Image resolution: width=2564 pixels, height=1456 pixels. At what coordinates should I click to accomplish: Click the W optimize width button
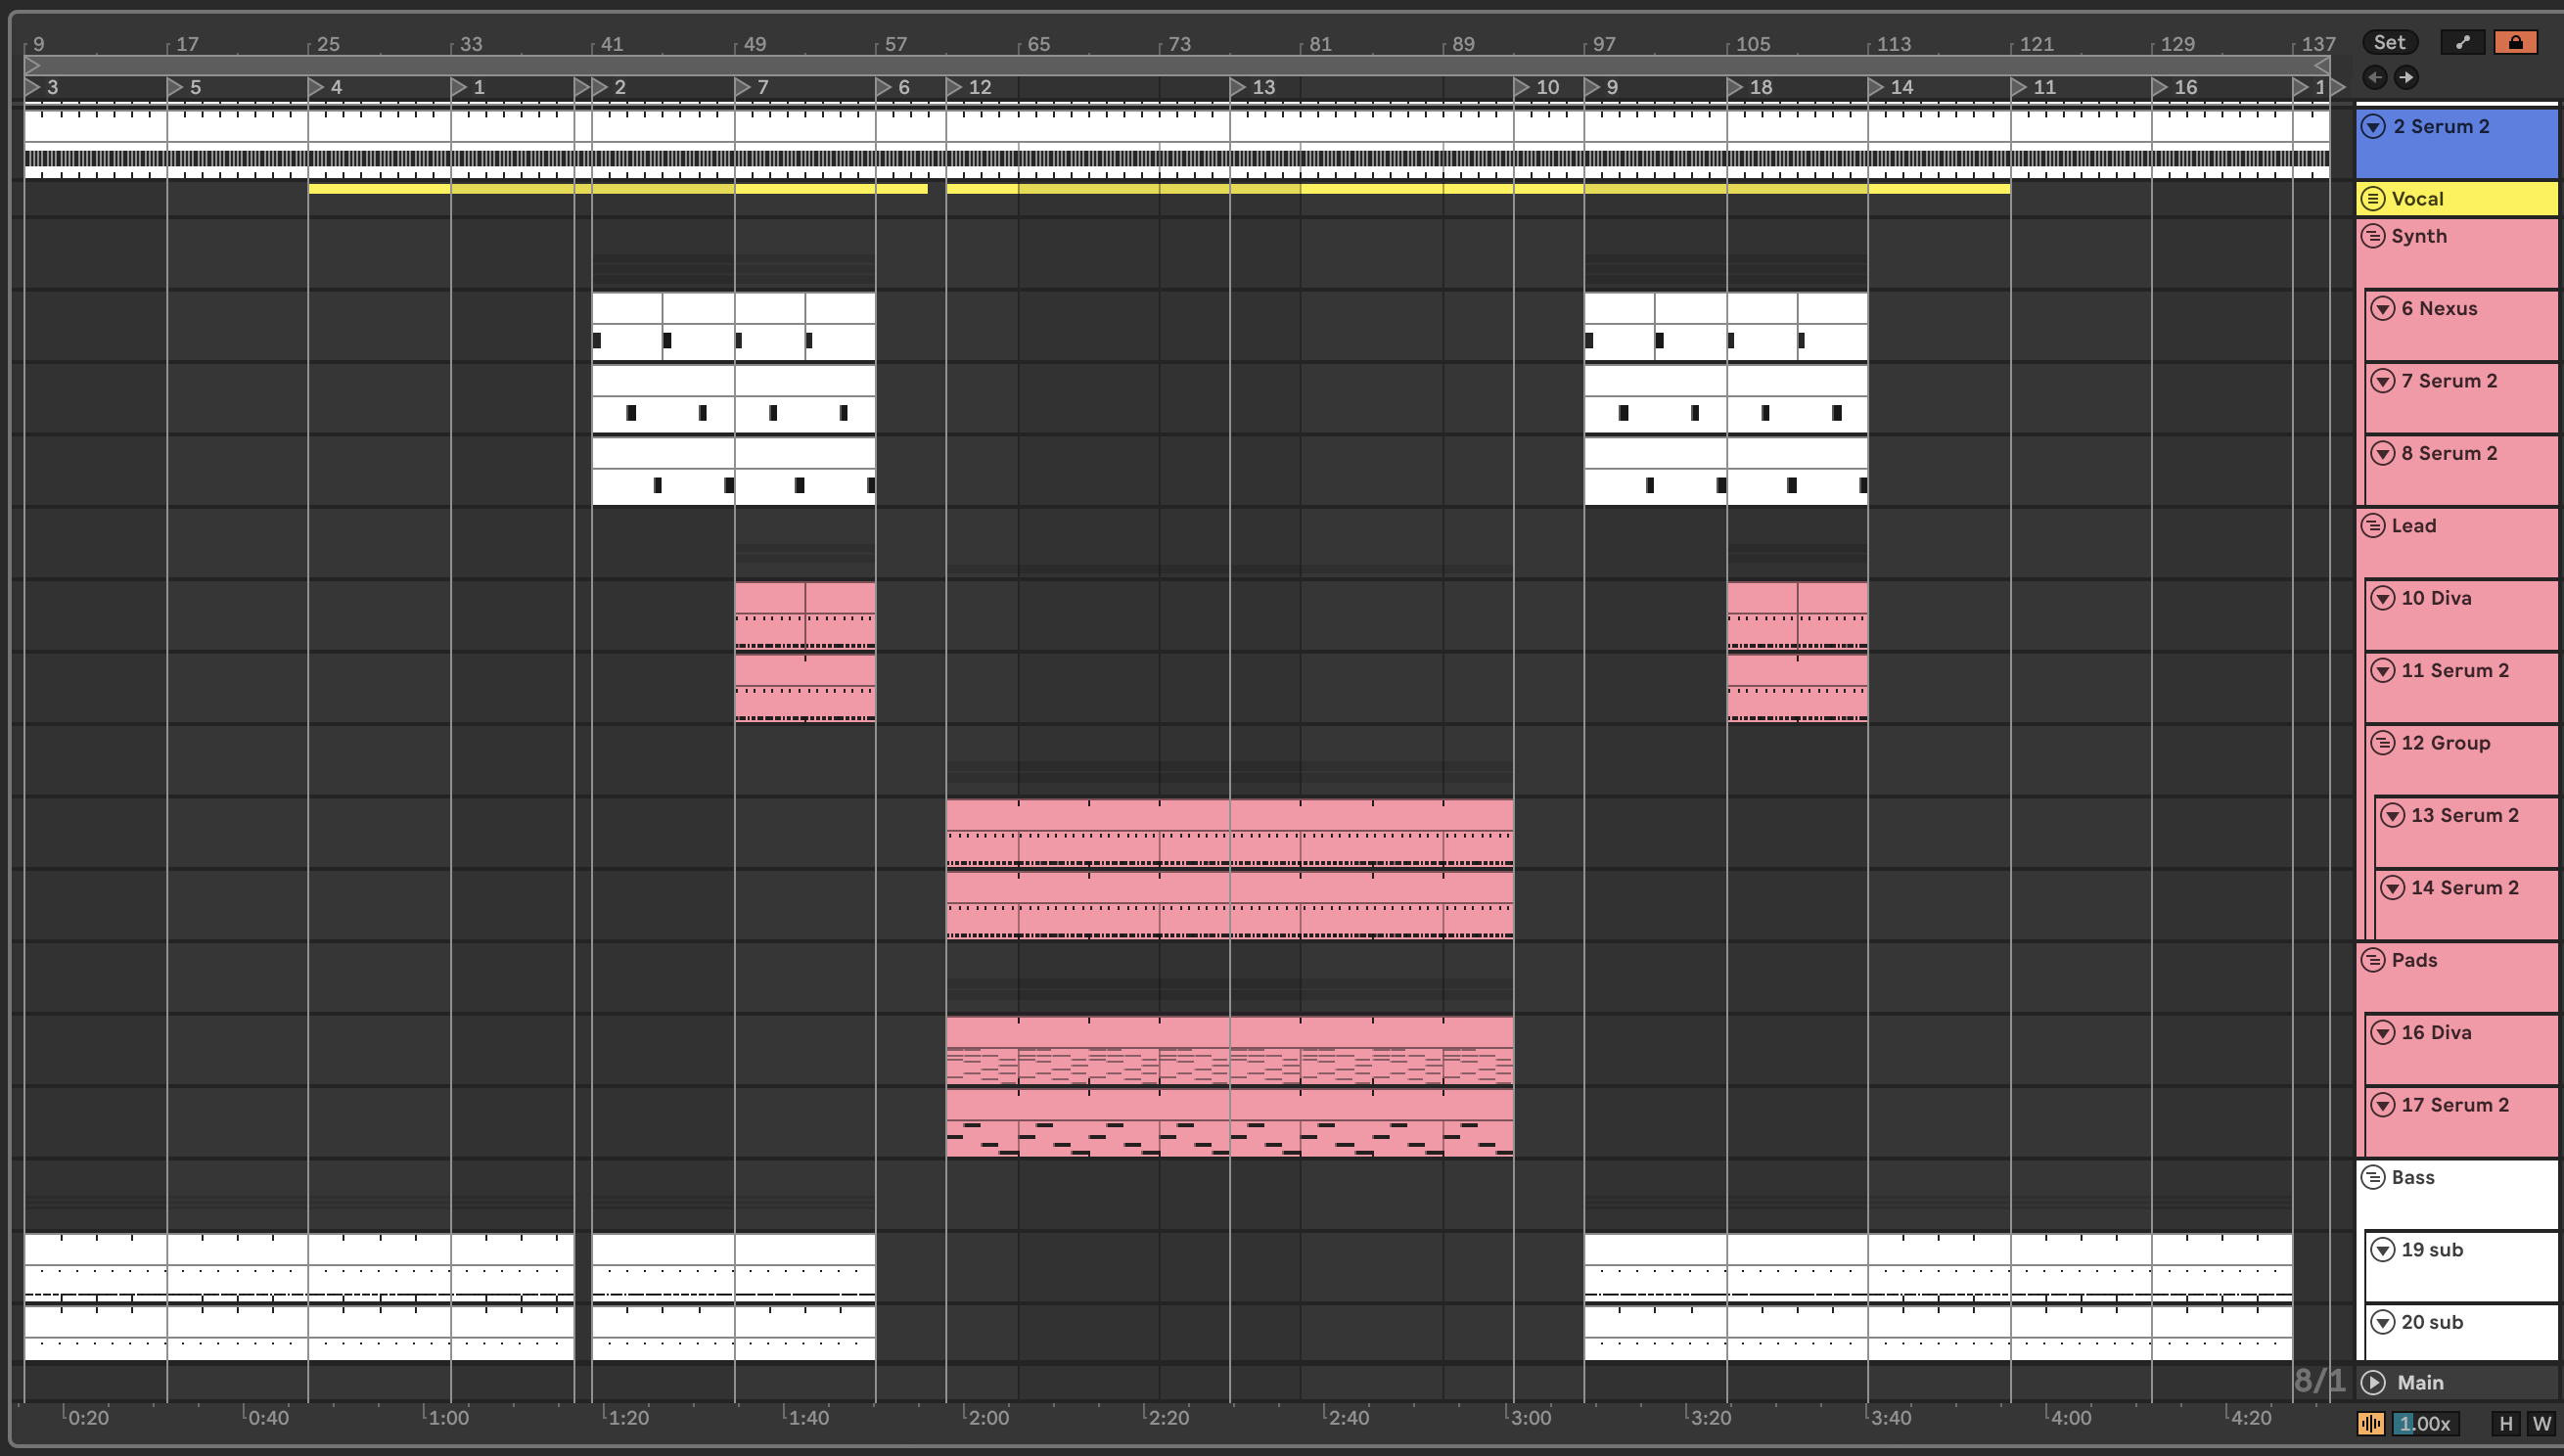click(2541, 1424)
